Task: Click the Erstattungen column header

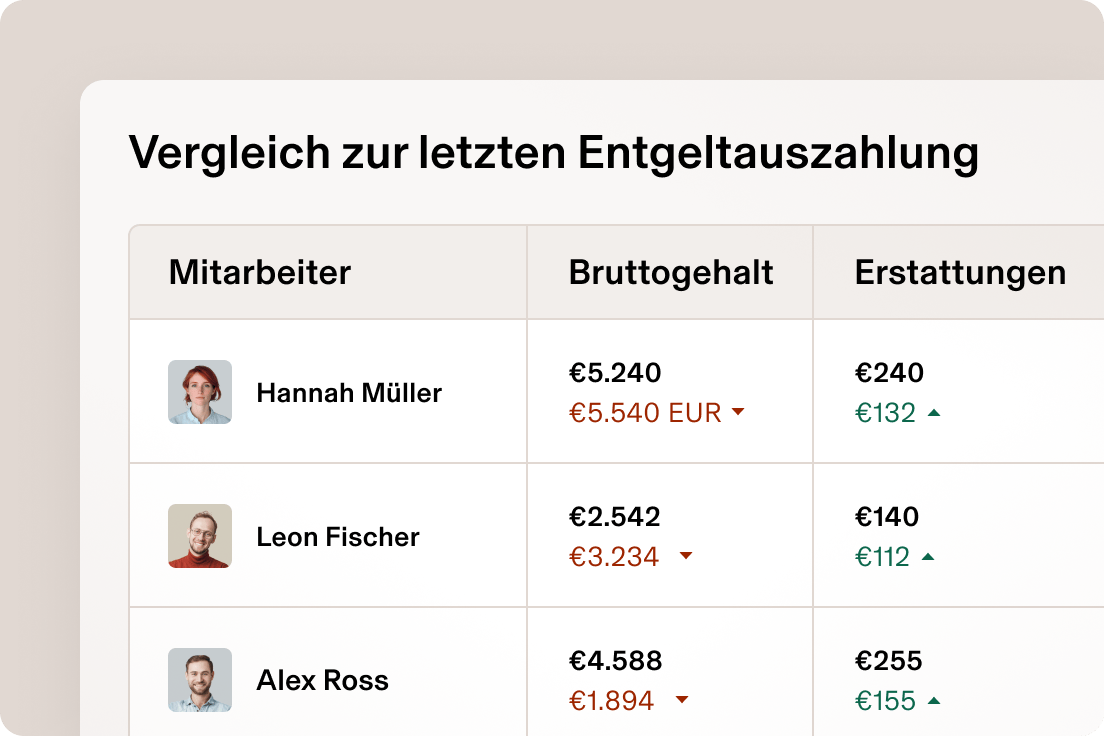Action: [x=958, y=272]
